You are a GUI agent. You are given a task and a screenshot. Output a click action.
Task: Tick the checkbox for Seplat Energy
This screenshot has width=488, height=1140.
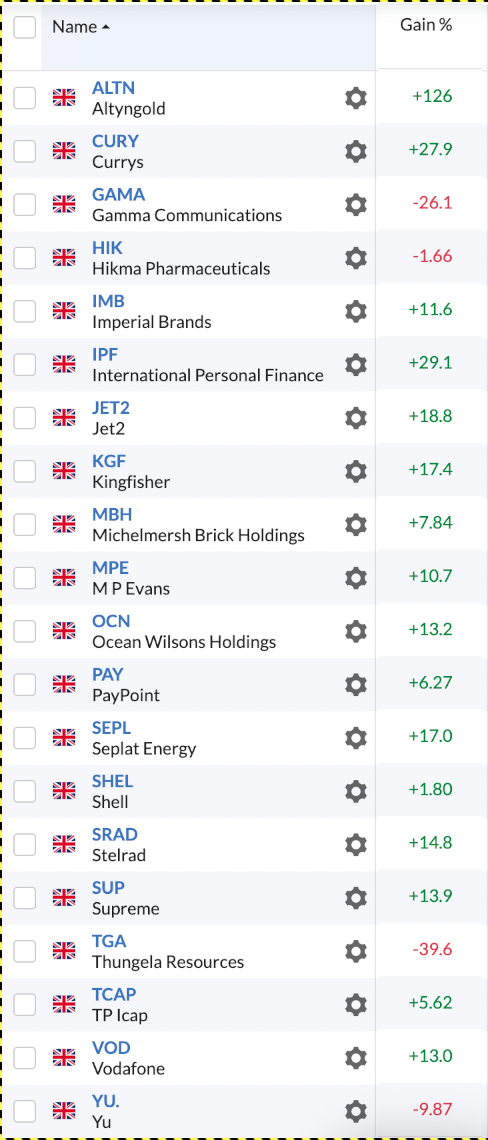point(25,738)
